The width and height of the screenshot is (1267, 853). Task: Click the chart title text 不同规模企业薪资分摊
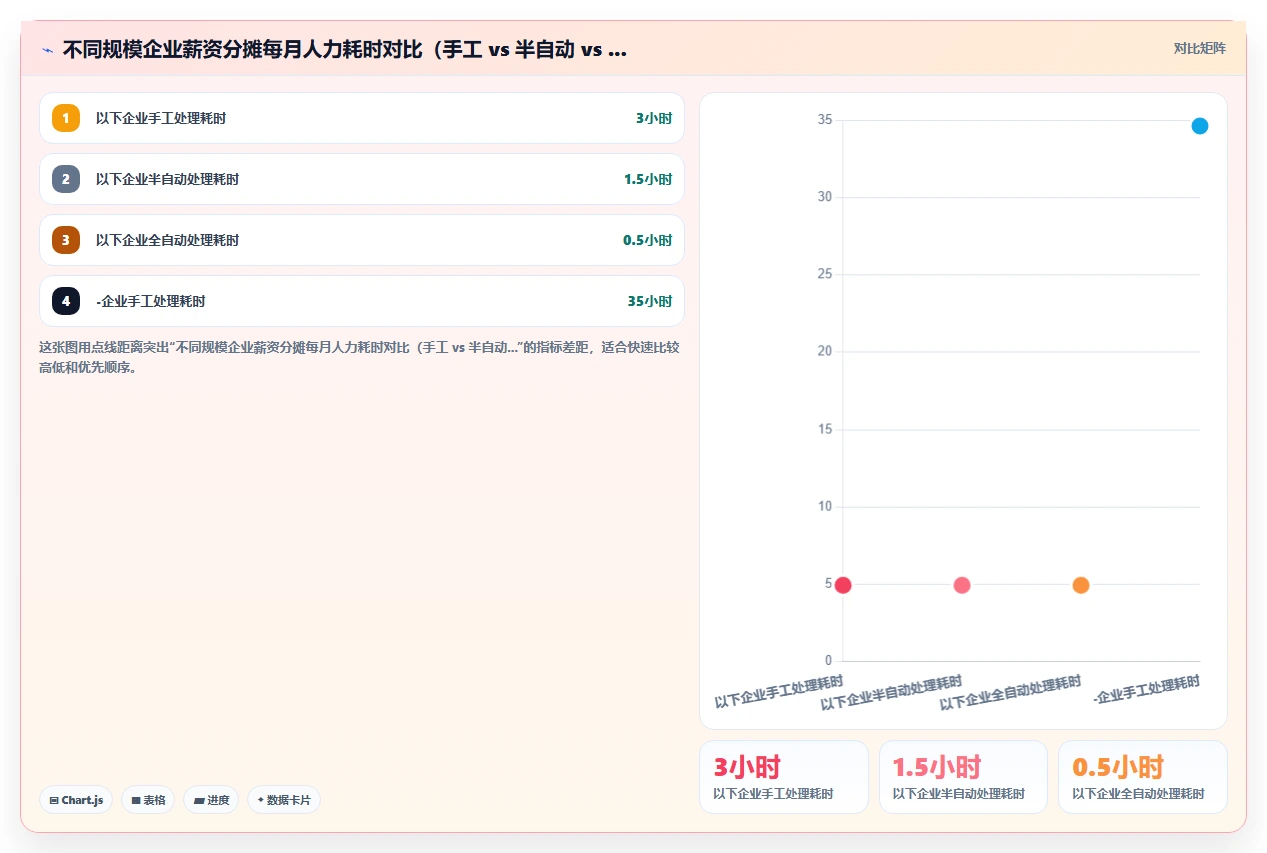pyautogui.click(x=345, y=50)
